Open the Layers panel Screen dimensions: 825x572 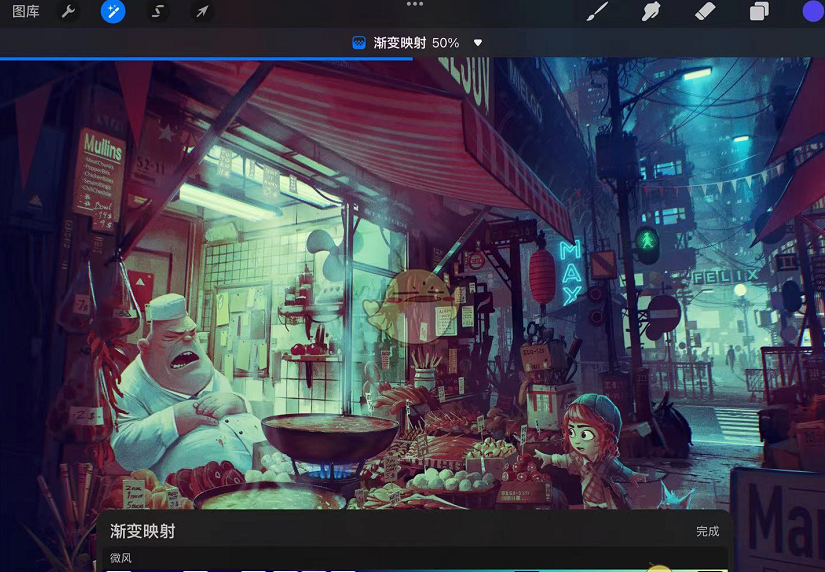[759, 11]
